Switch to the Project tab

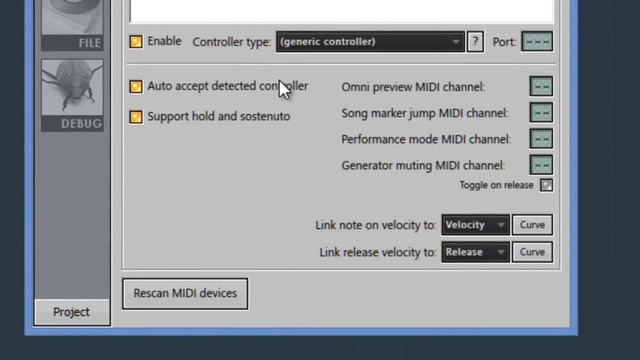tap(72, 312)
